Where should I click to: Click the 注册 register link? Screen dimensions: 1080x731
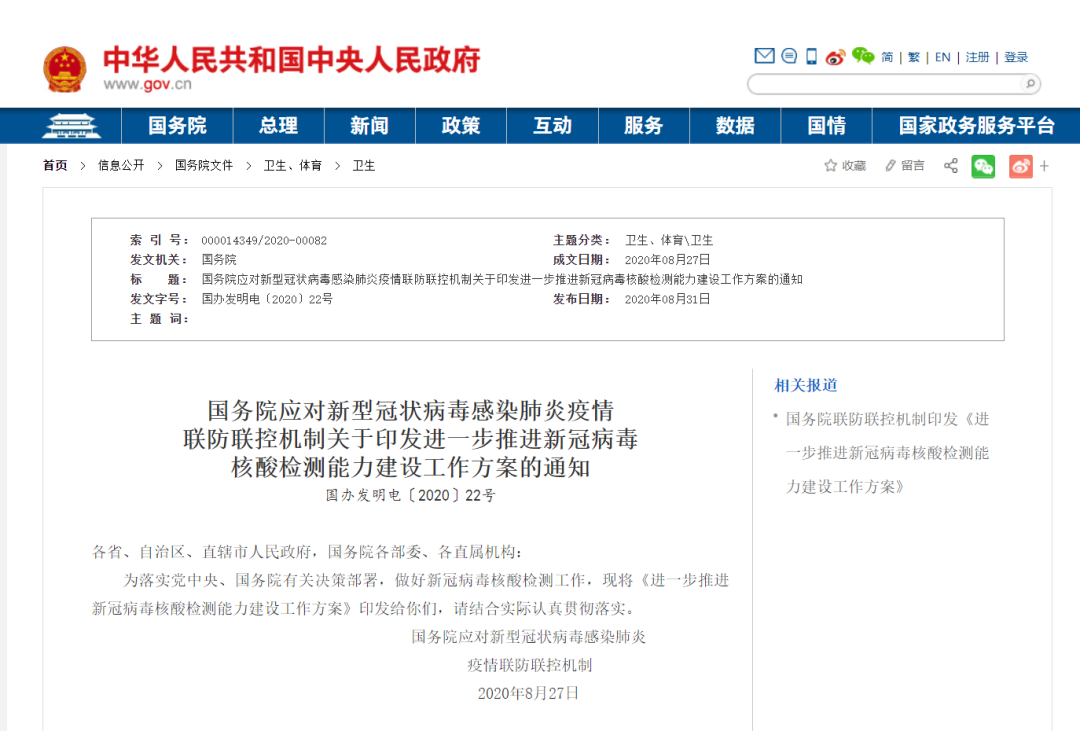coord(977,57)
